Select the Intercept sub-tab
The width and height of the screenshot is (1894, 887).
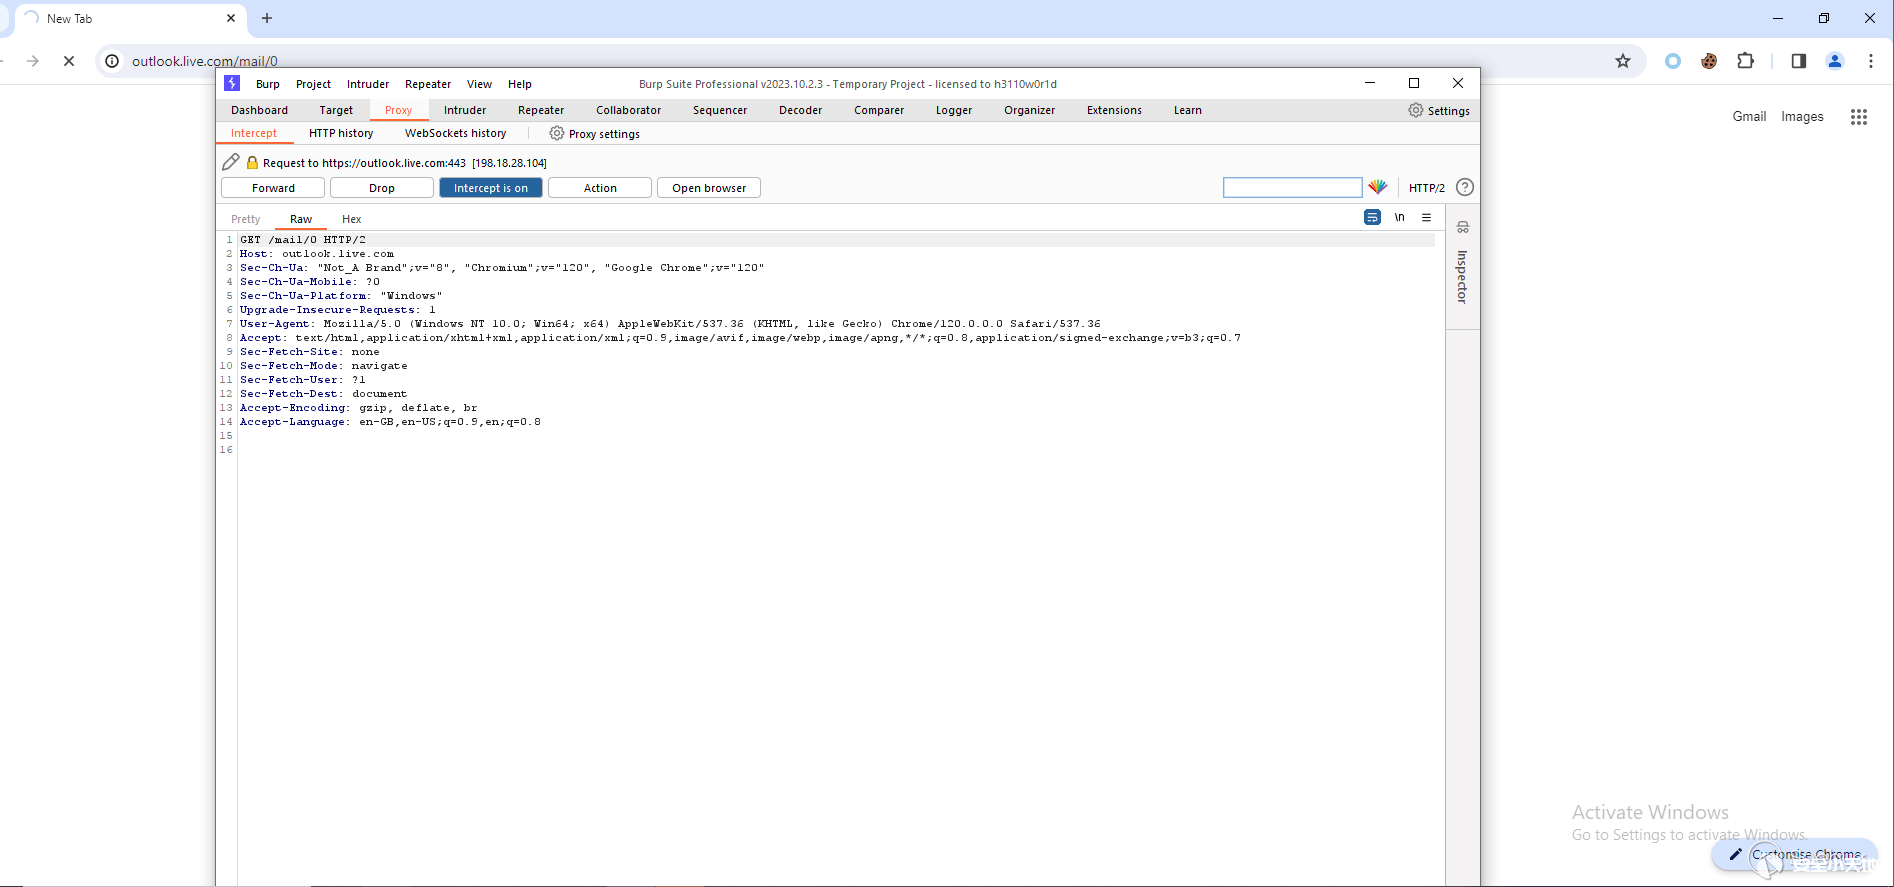[254, 133]
